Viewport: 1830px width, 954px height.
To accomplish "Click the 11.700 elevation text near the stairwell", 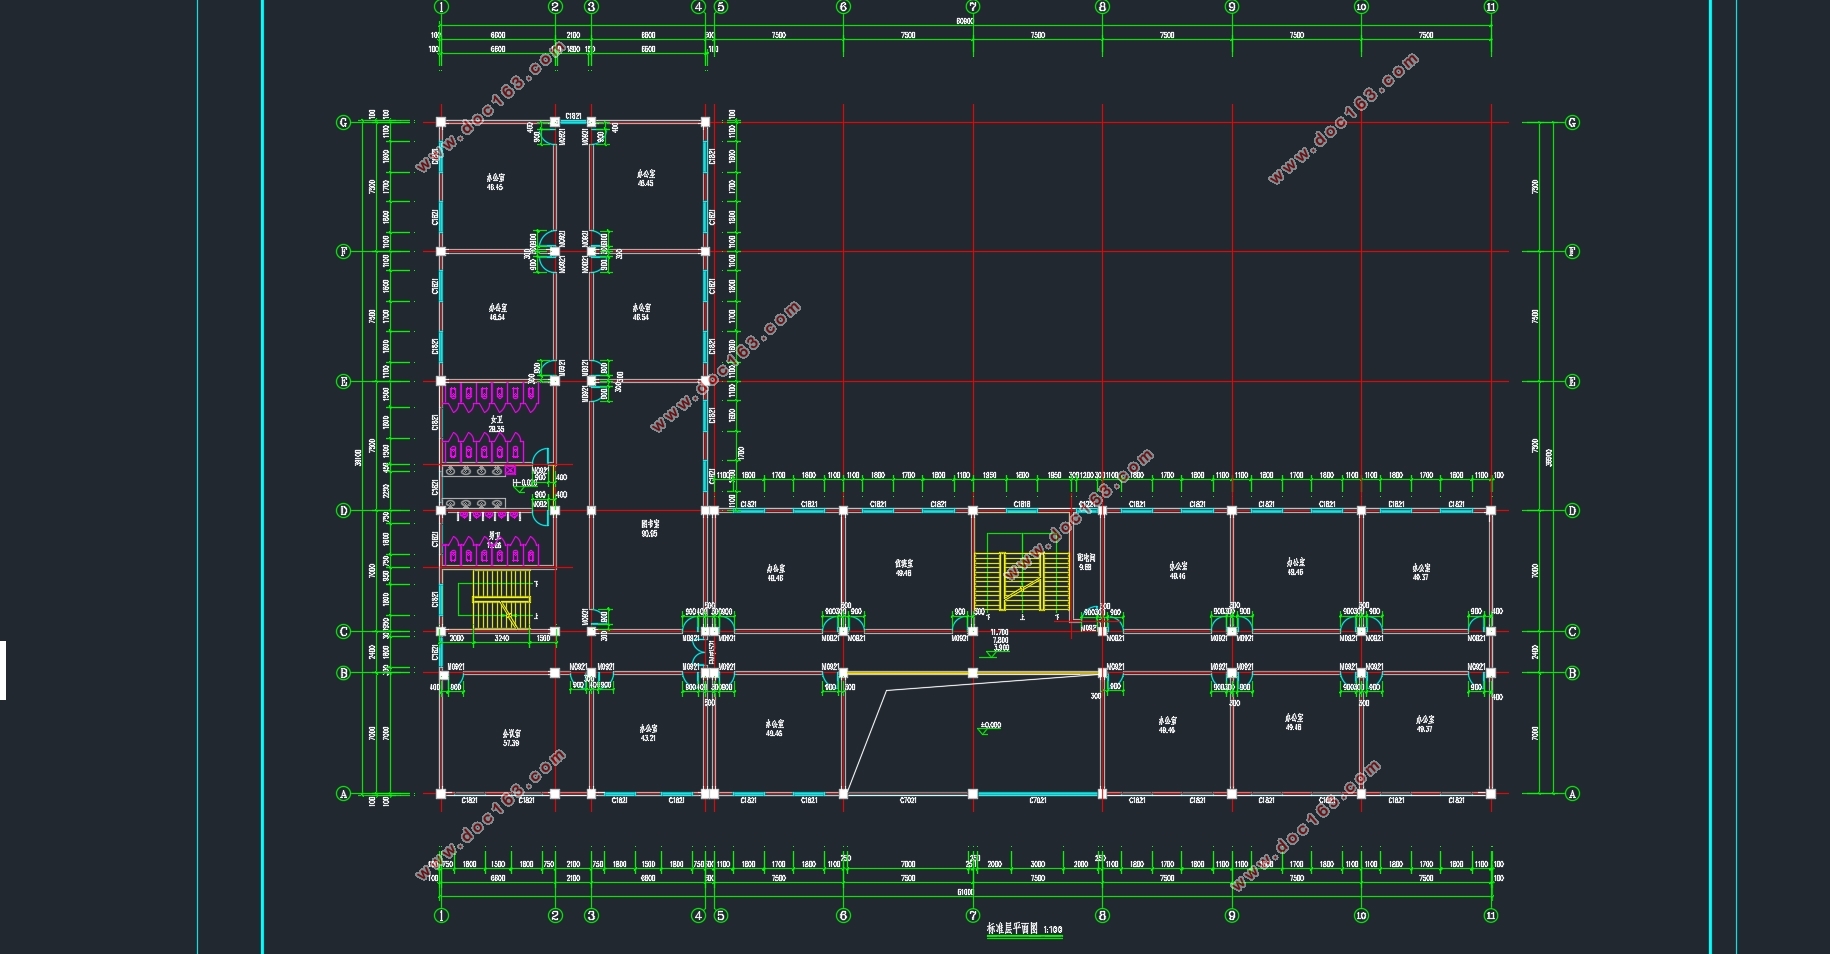I will 999,632.
